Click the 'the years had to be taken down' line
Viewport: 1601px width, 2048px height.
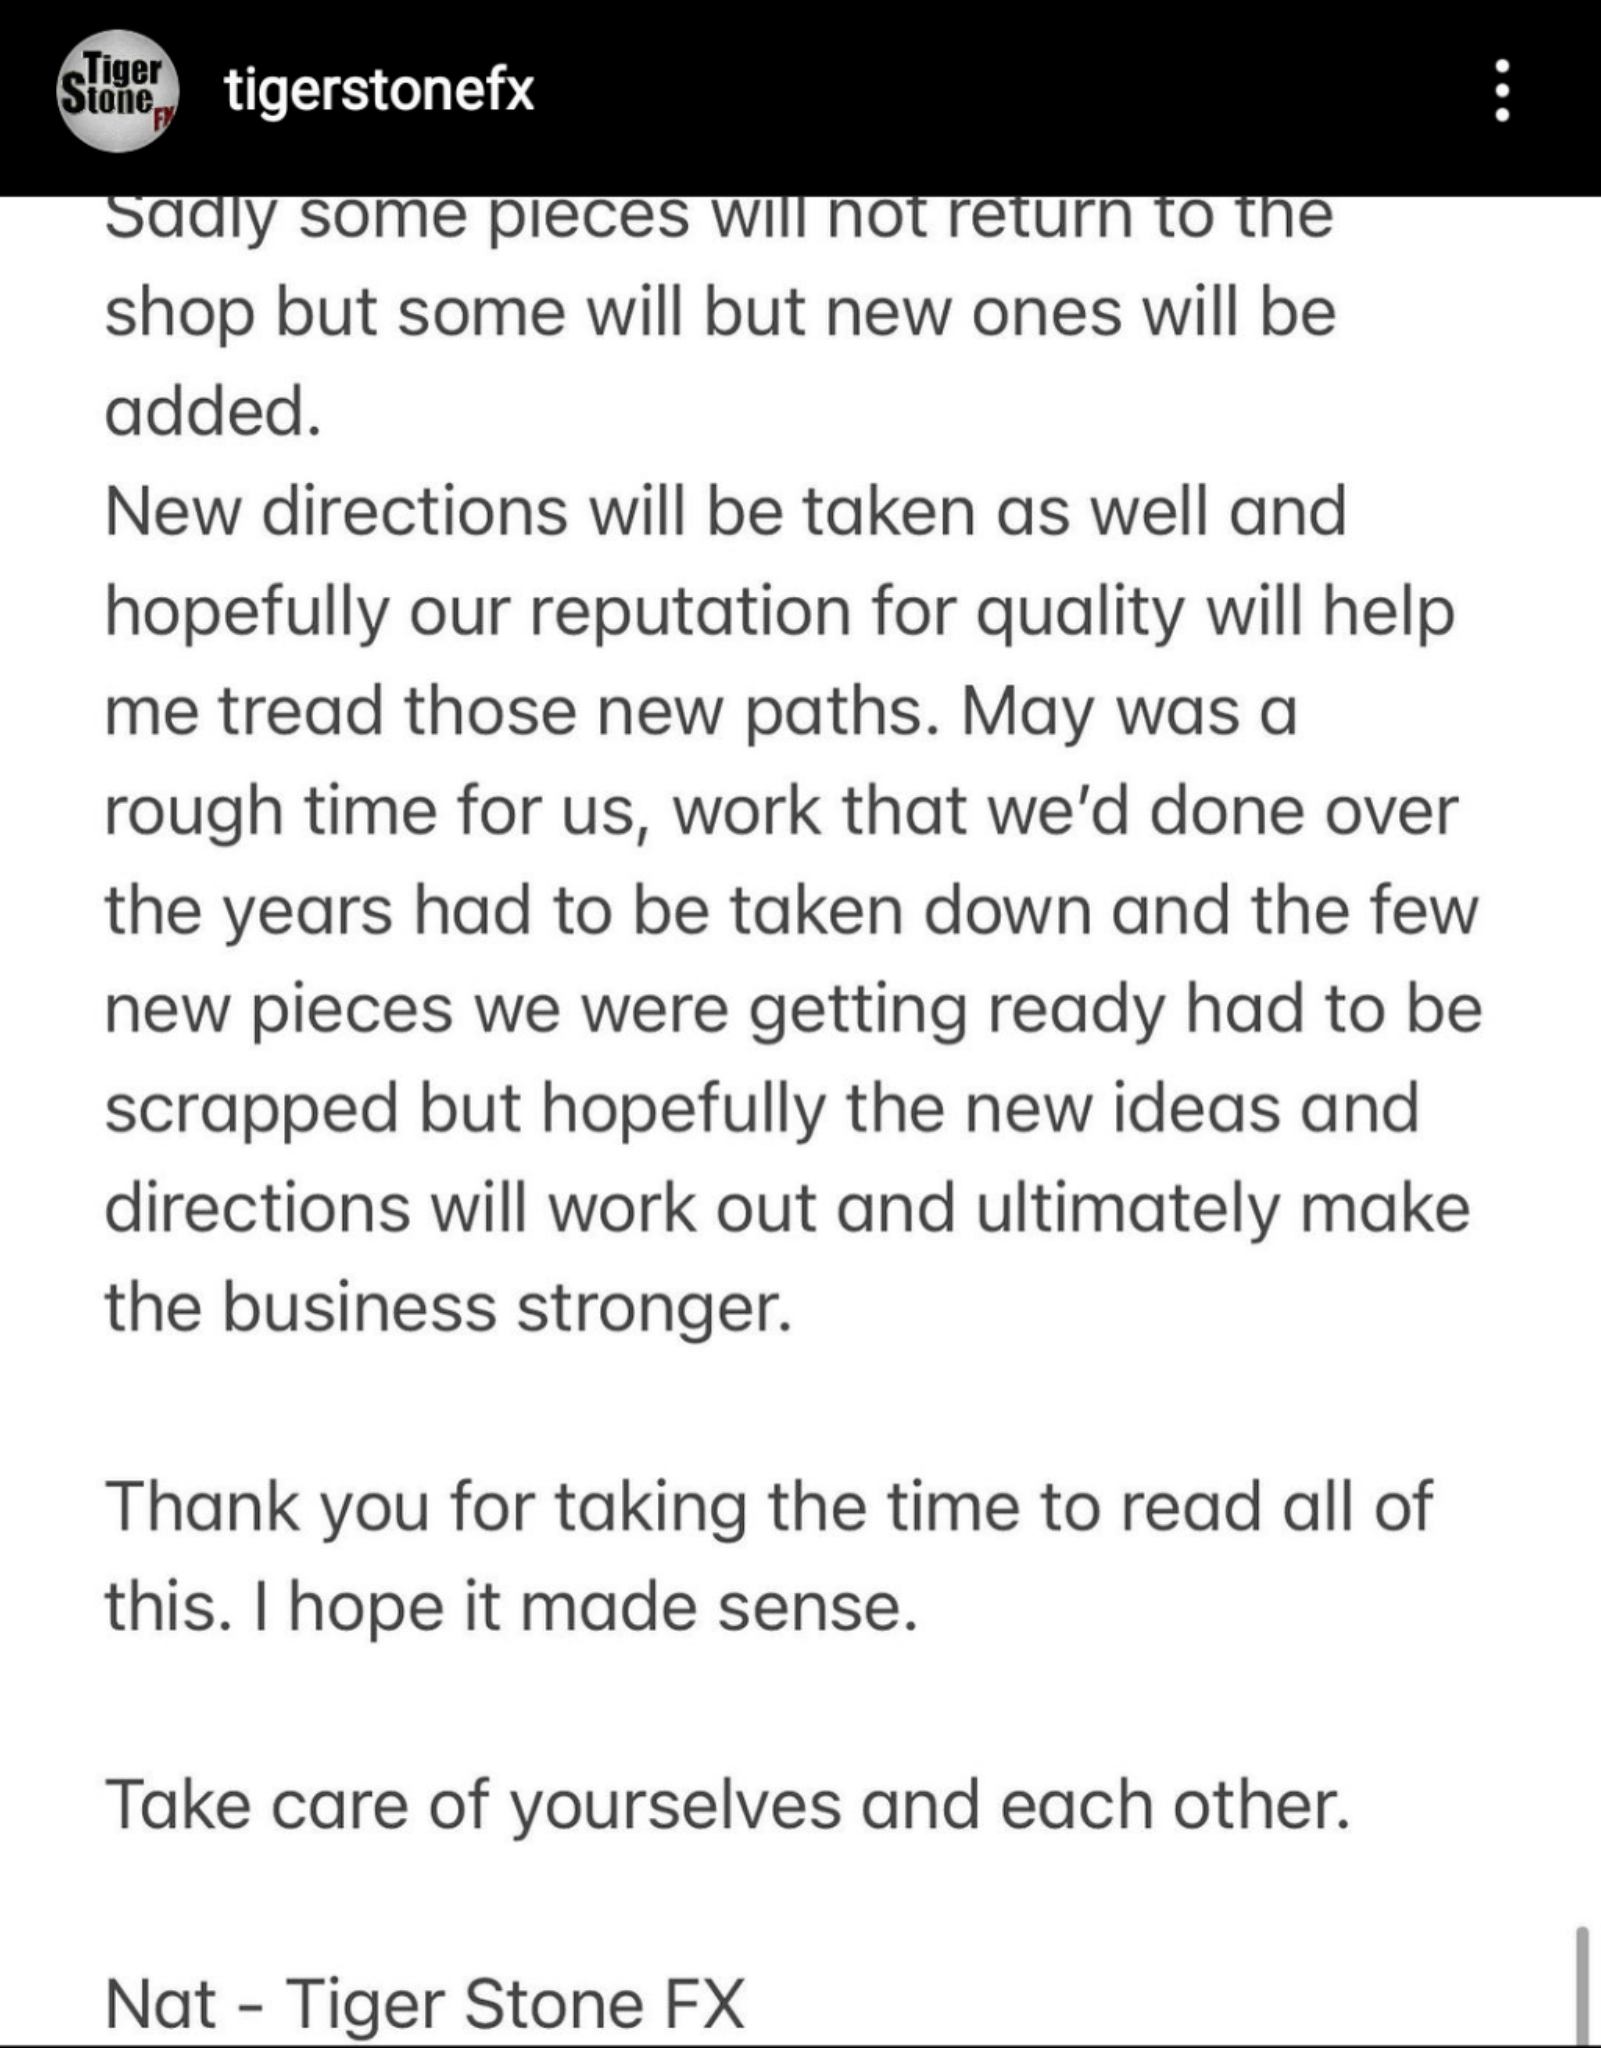point(791,911)
